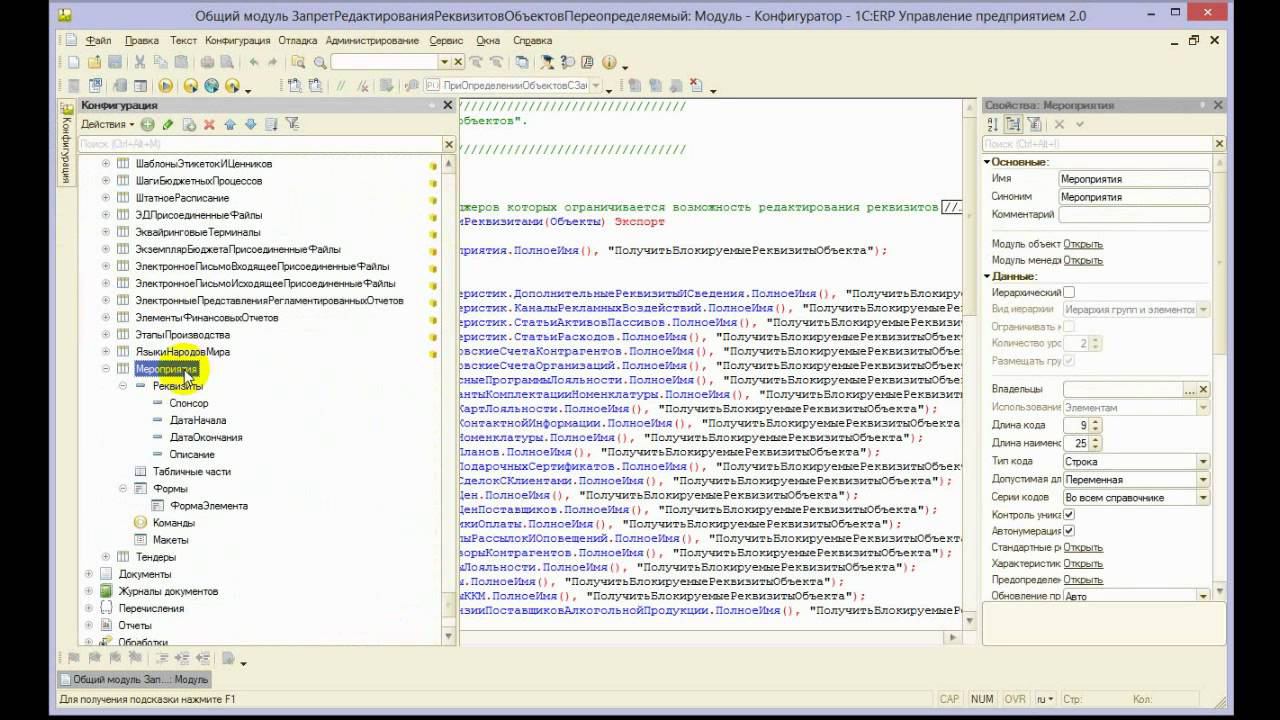The image size is (1280, 720).
Task: Start debugging with the yellow play icon
Action: click(x=166, y=86)
